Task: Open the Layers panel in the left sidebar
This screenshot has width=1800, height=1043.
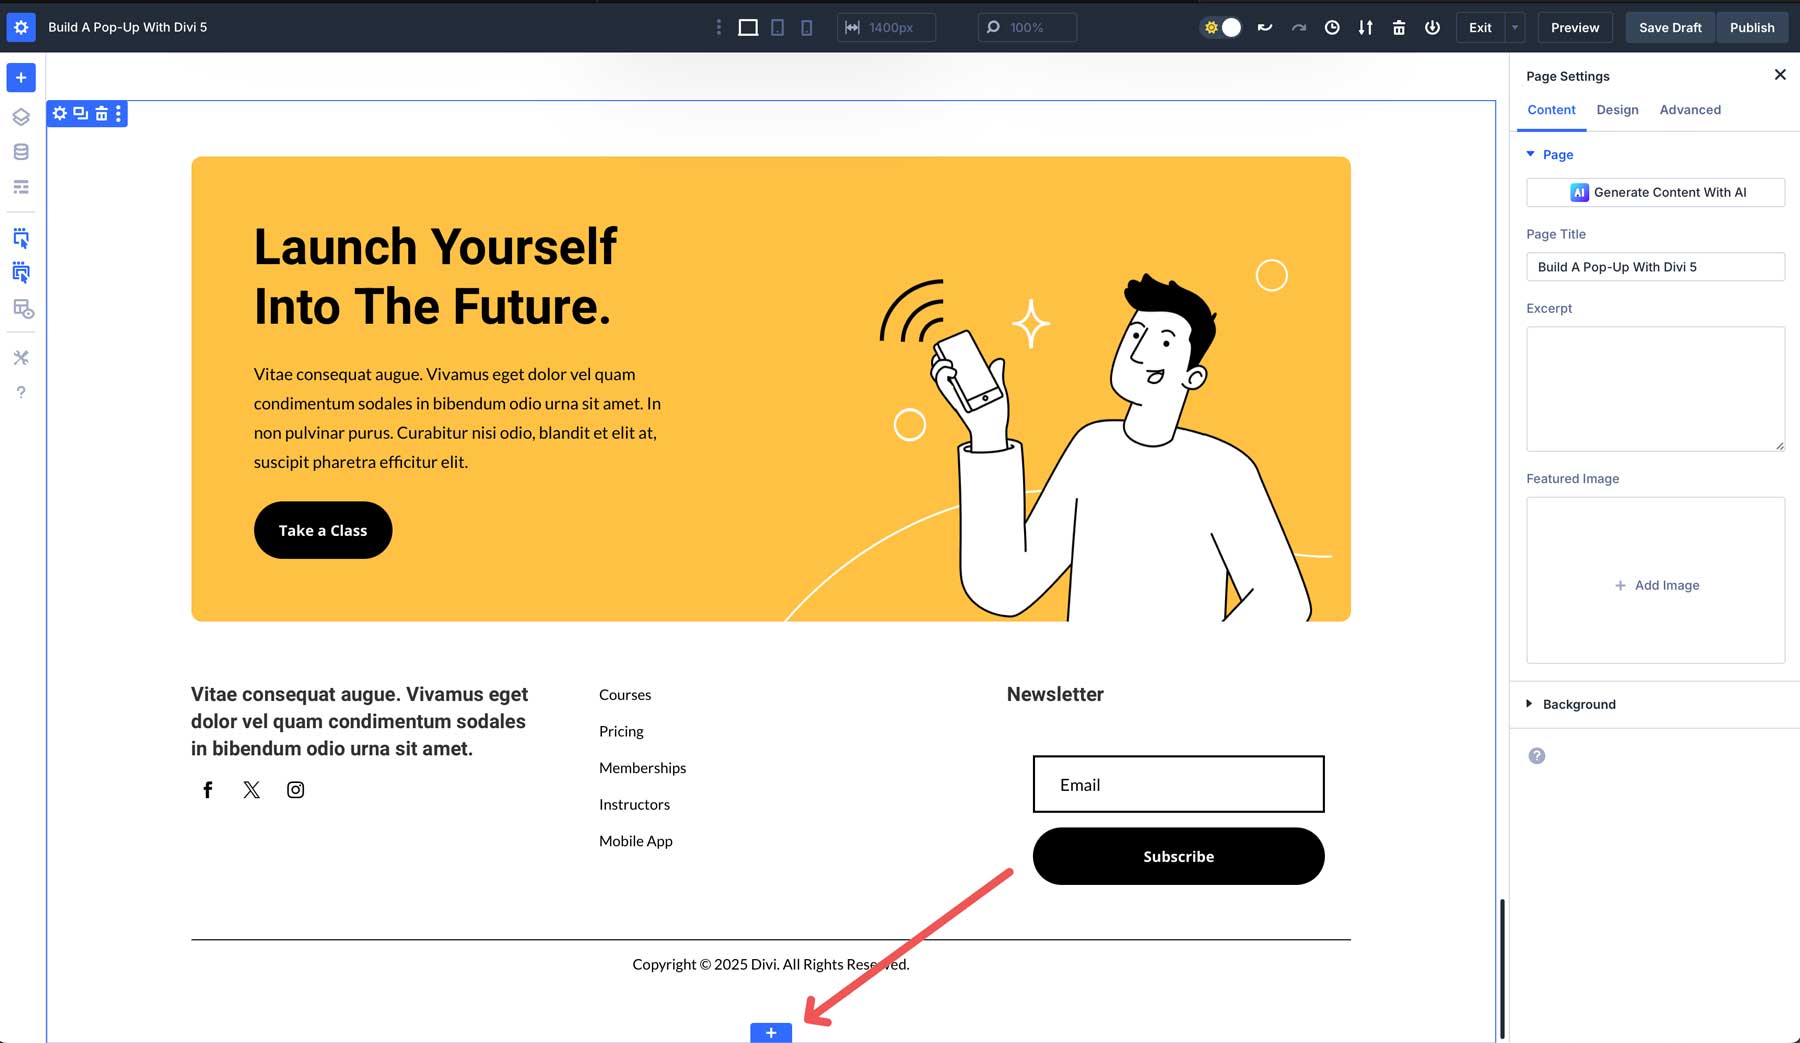Action: pos(20,117)
